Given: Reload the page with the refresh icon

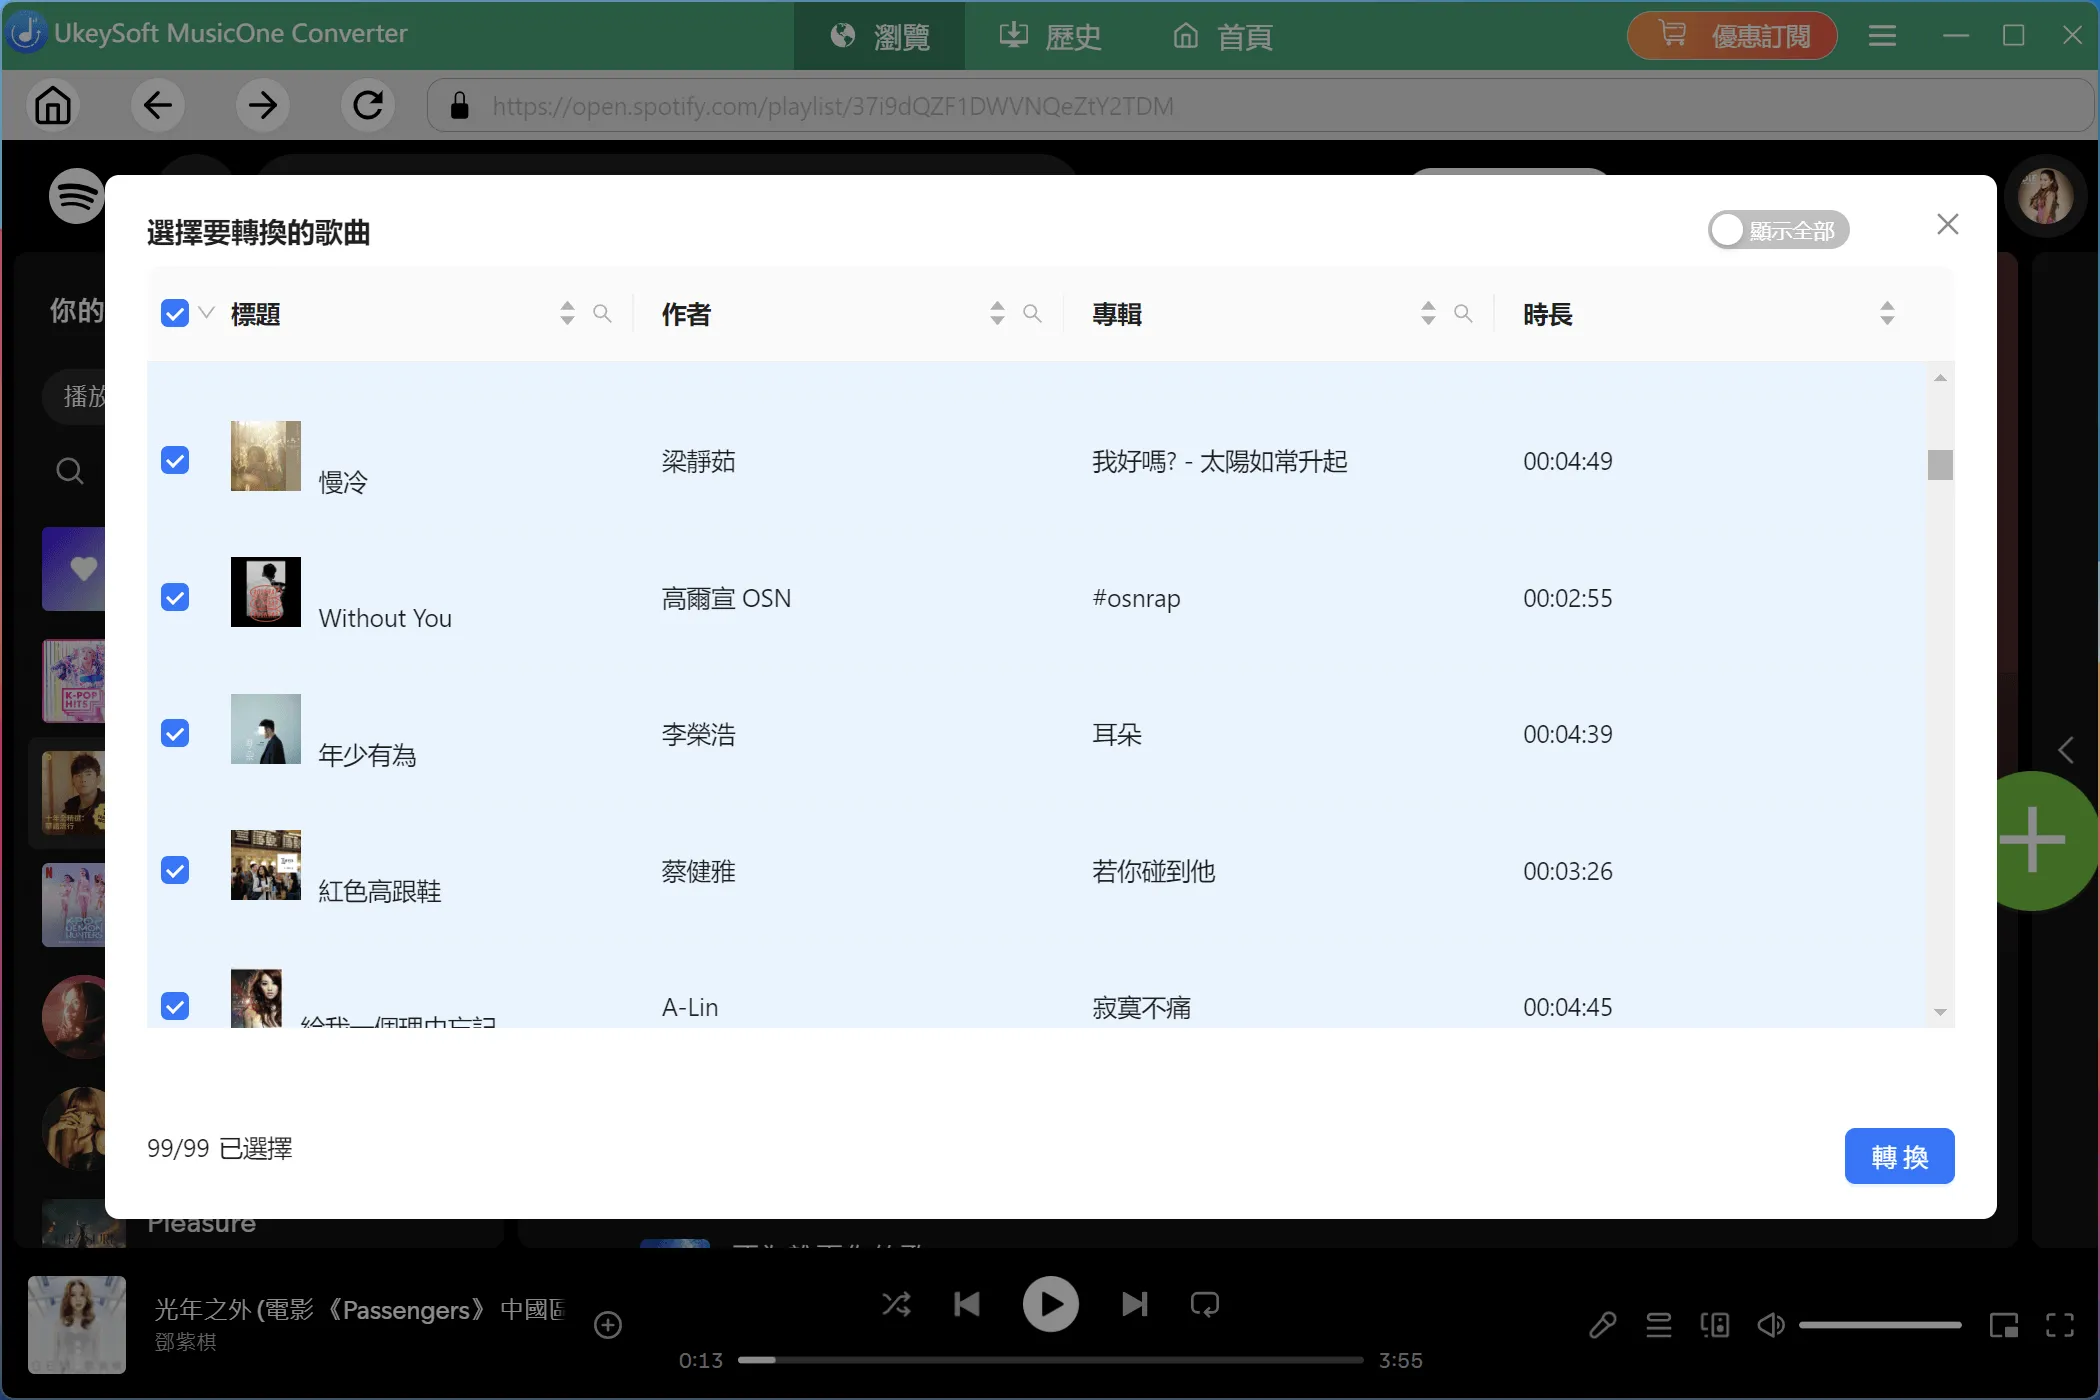Looking at the screenshot, I should 368,105.
